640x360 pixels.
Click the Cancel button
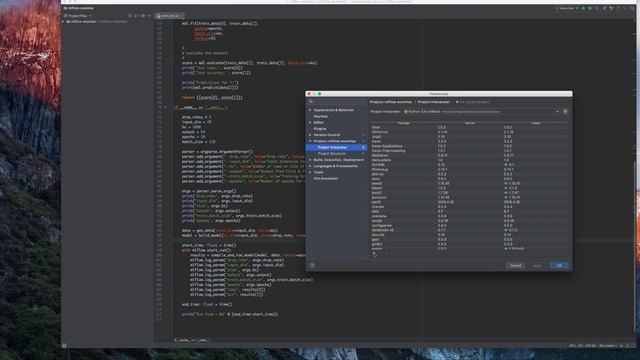coord(516,265)
